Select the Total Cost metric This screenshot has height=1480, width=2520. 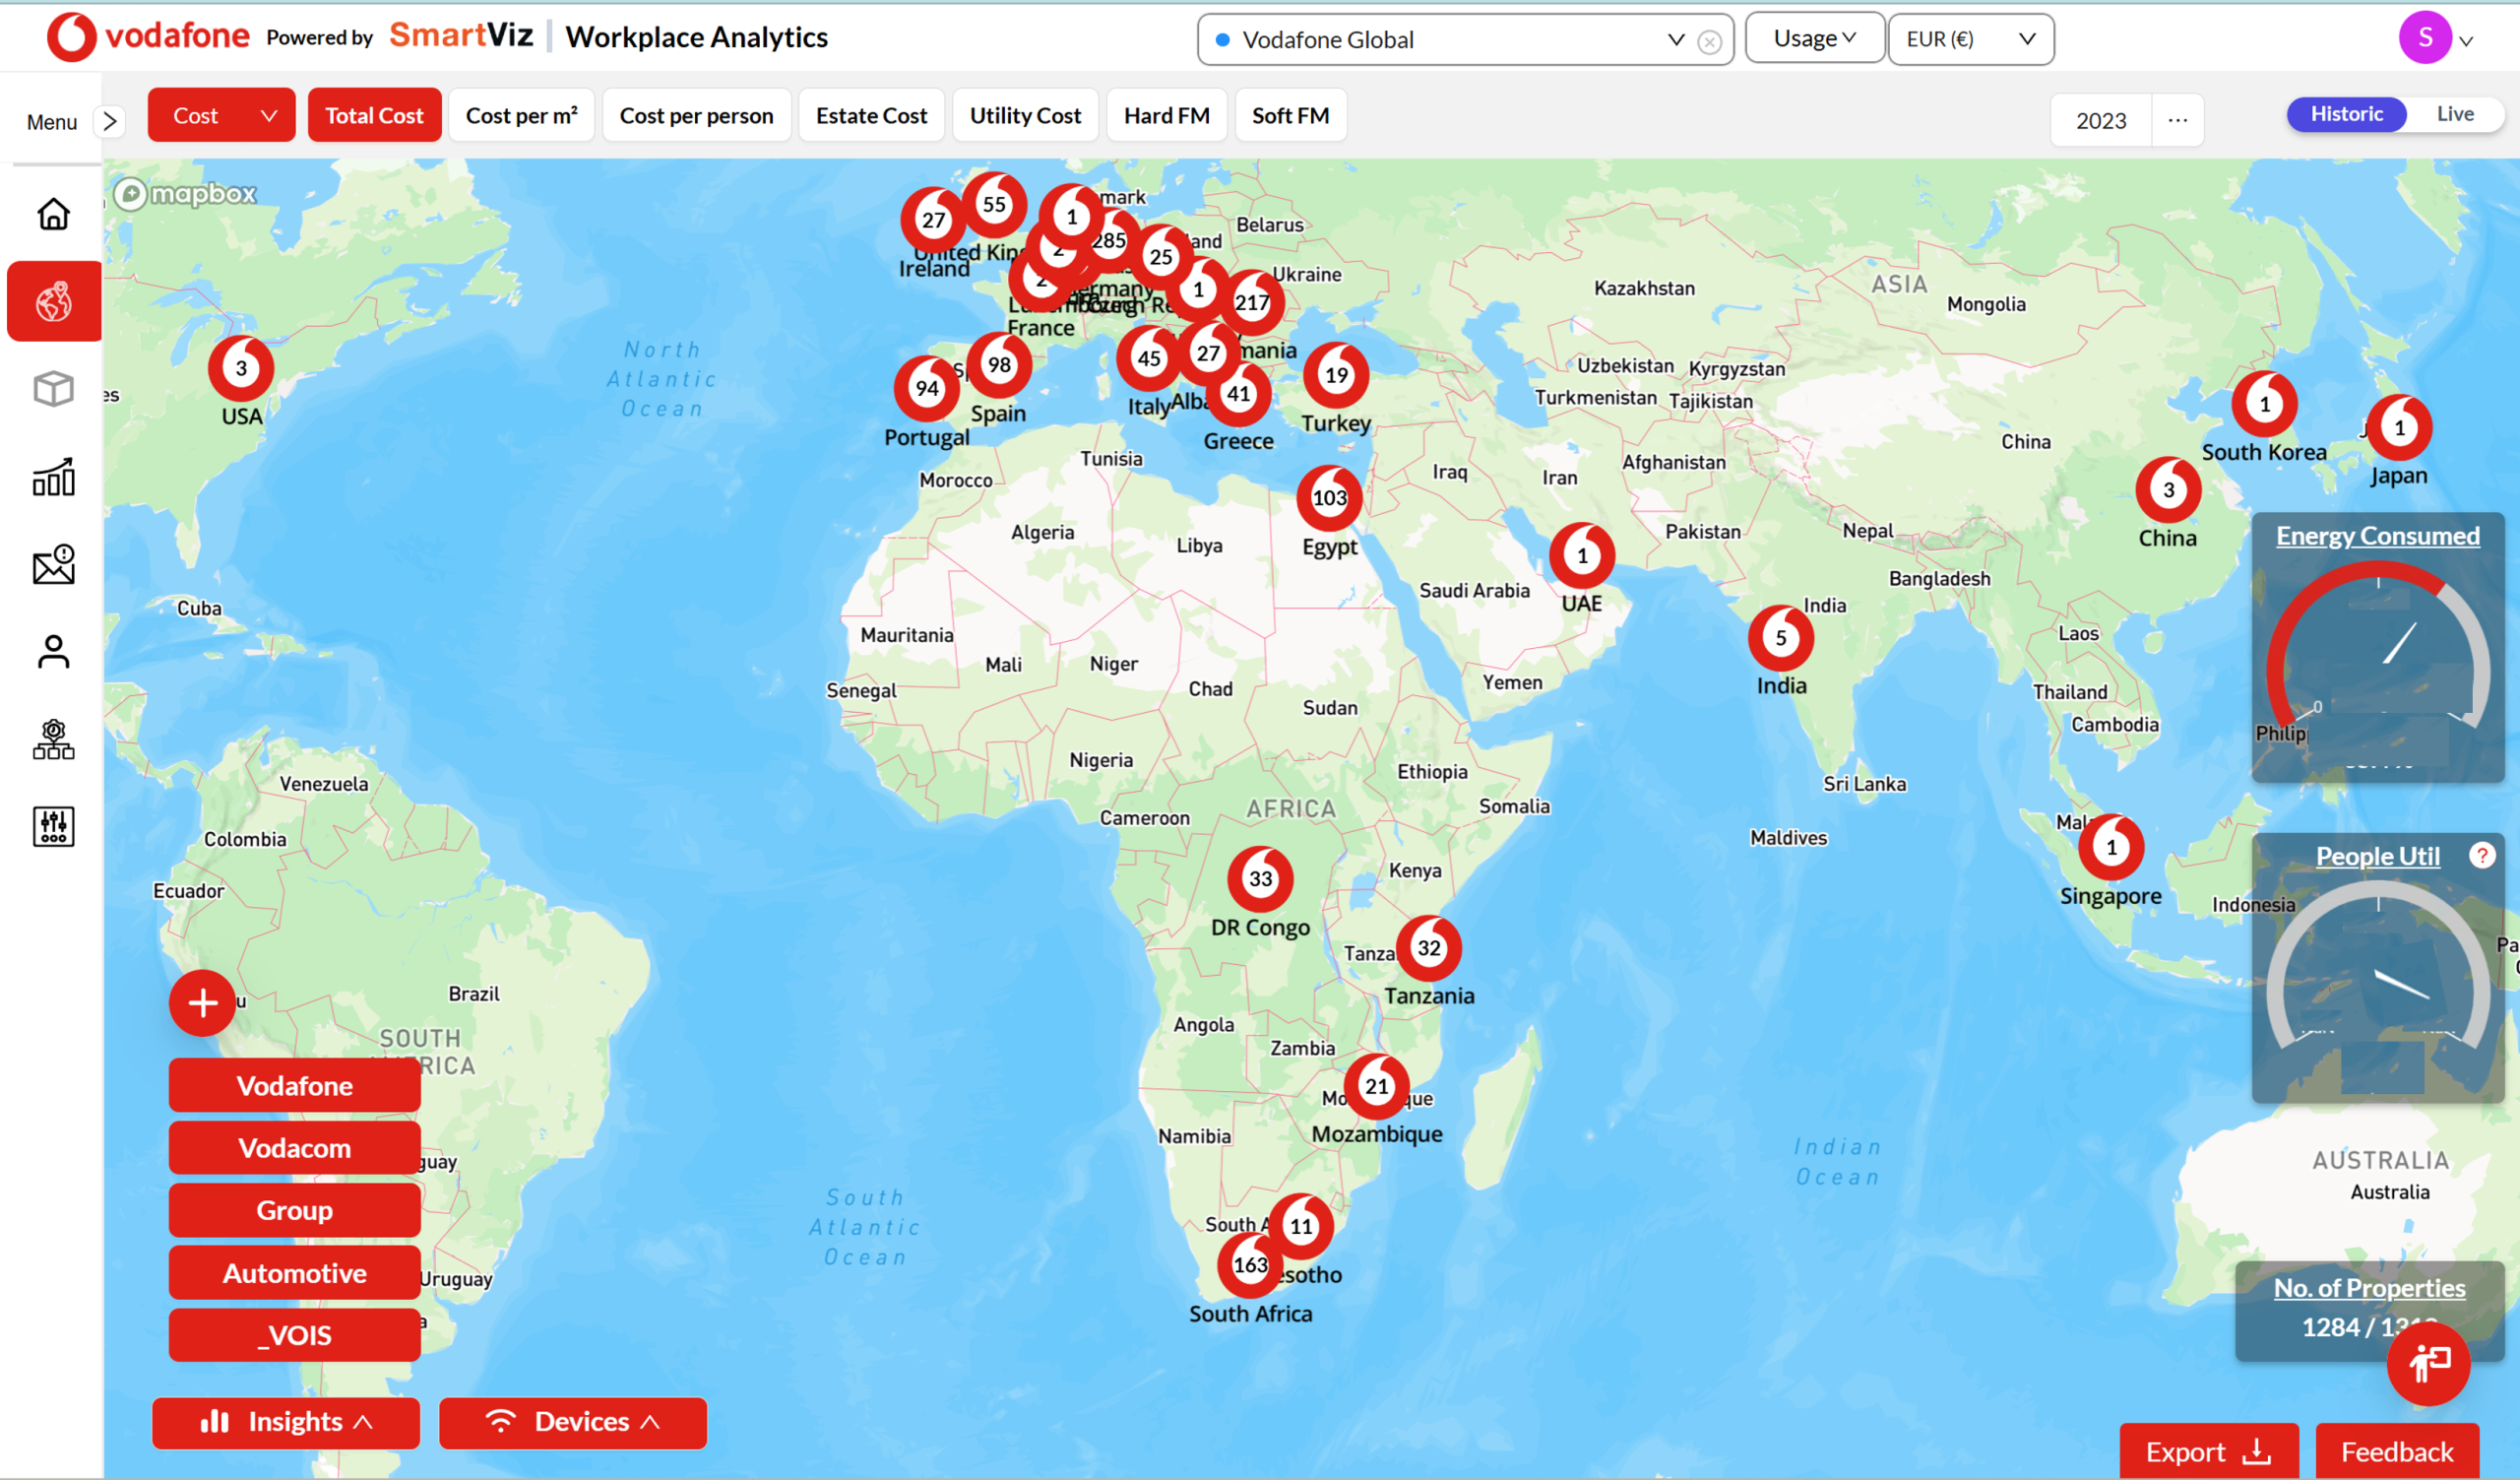point(374,115)
